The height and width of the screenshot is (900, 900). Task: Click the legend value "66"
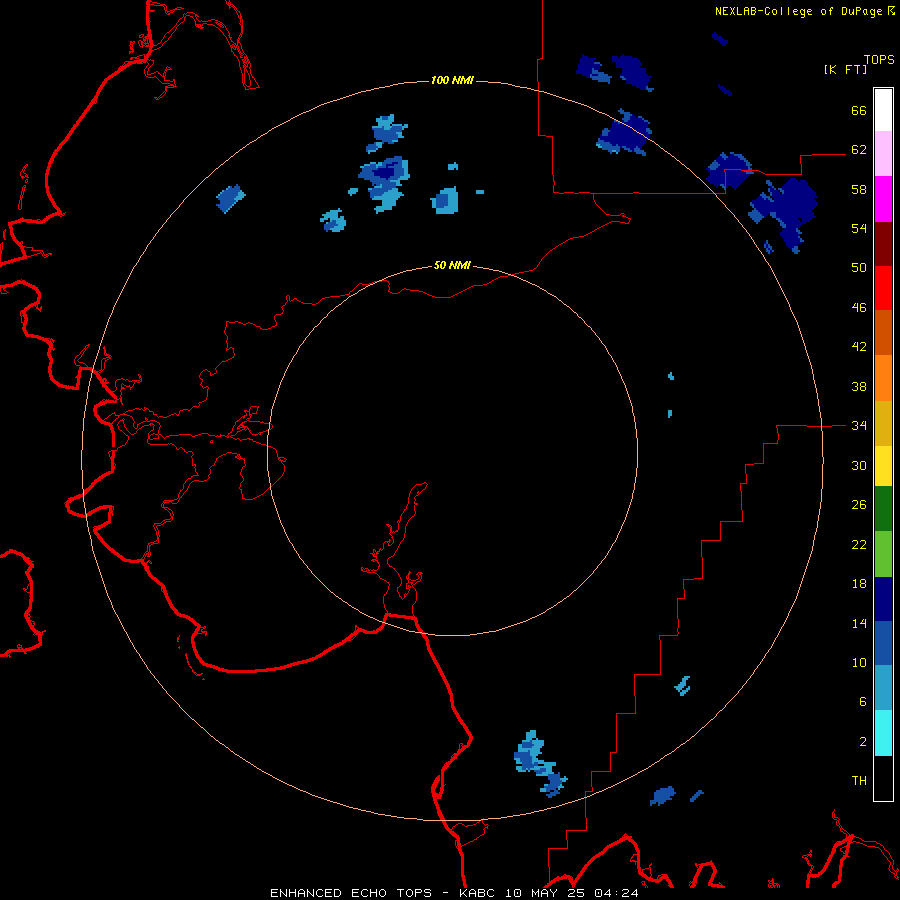[x=859, y=111]
